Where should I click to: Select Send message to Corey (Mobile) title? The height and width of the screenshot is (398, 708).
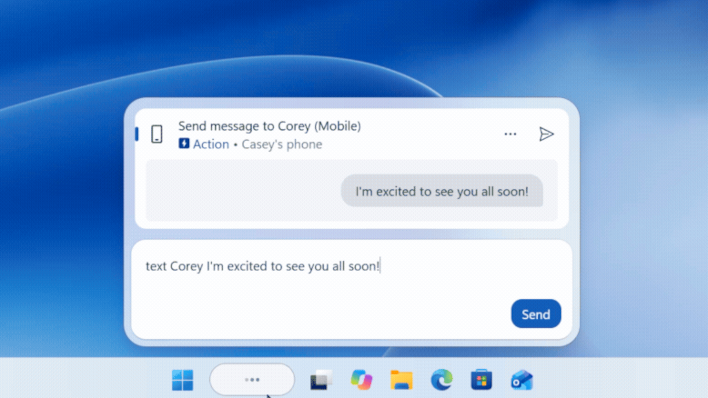[x=270, y=126]
